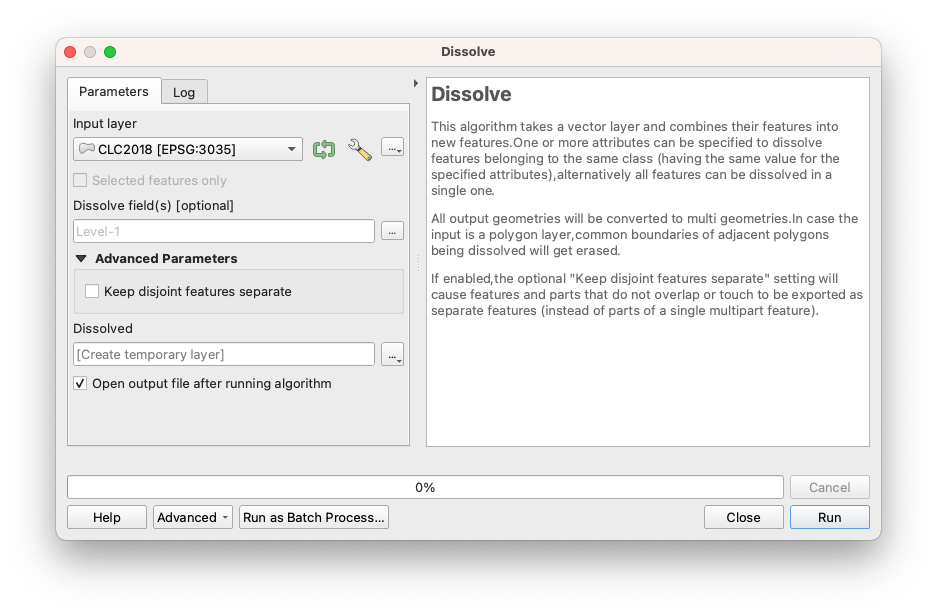Image resolution: width=937 pixels, height=614 pixels.
Task: Click the green iterate over layer icon
Action: pyautogui.click(x=323, y=149)
